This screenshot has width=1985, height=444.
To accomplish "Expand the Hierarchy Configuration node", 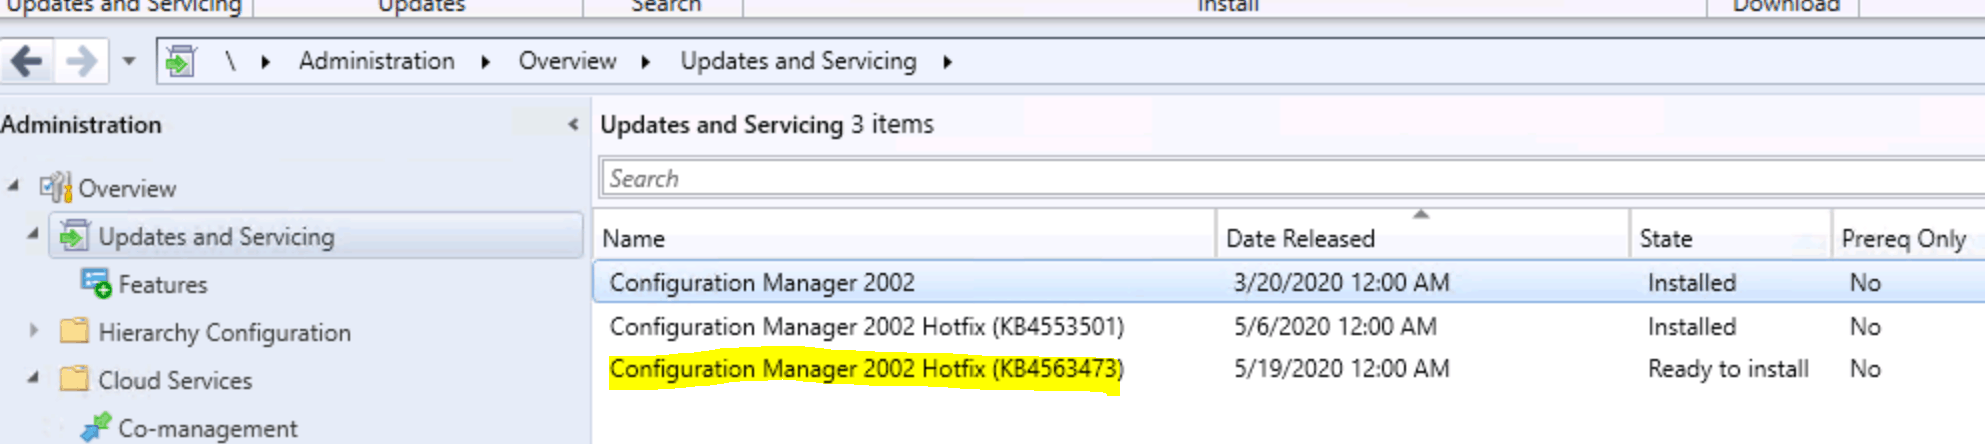I will [x=34, y=330].
